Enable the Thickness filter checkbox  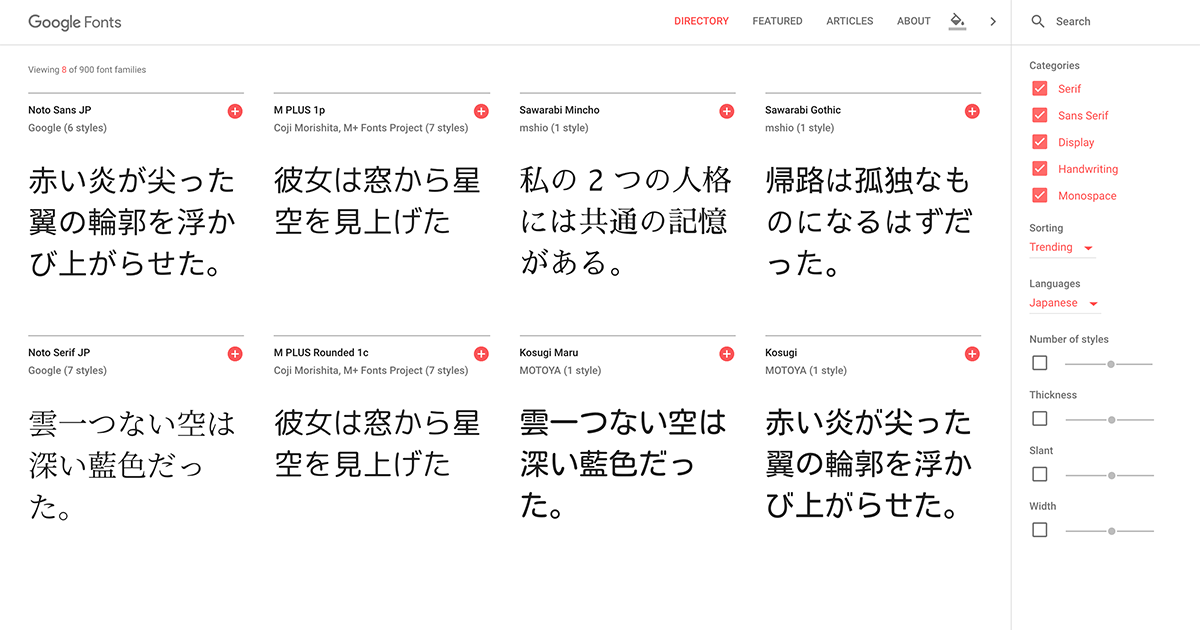pos(1040,418)
